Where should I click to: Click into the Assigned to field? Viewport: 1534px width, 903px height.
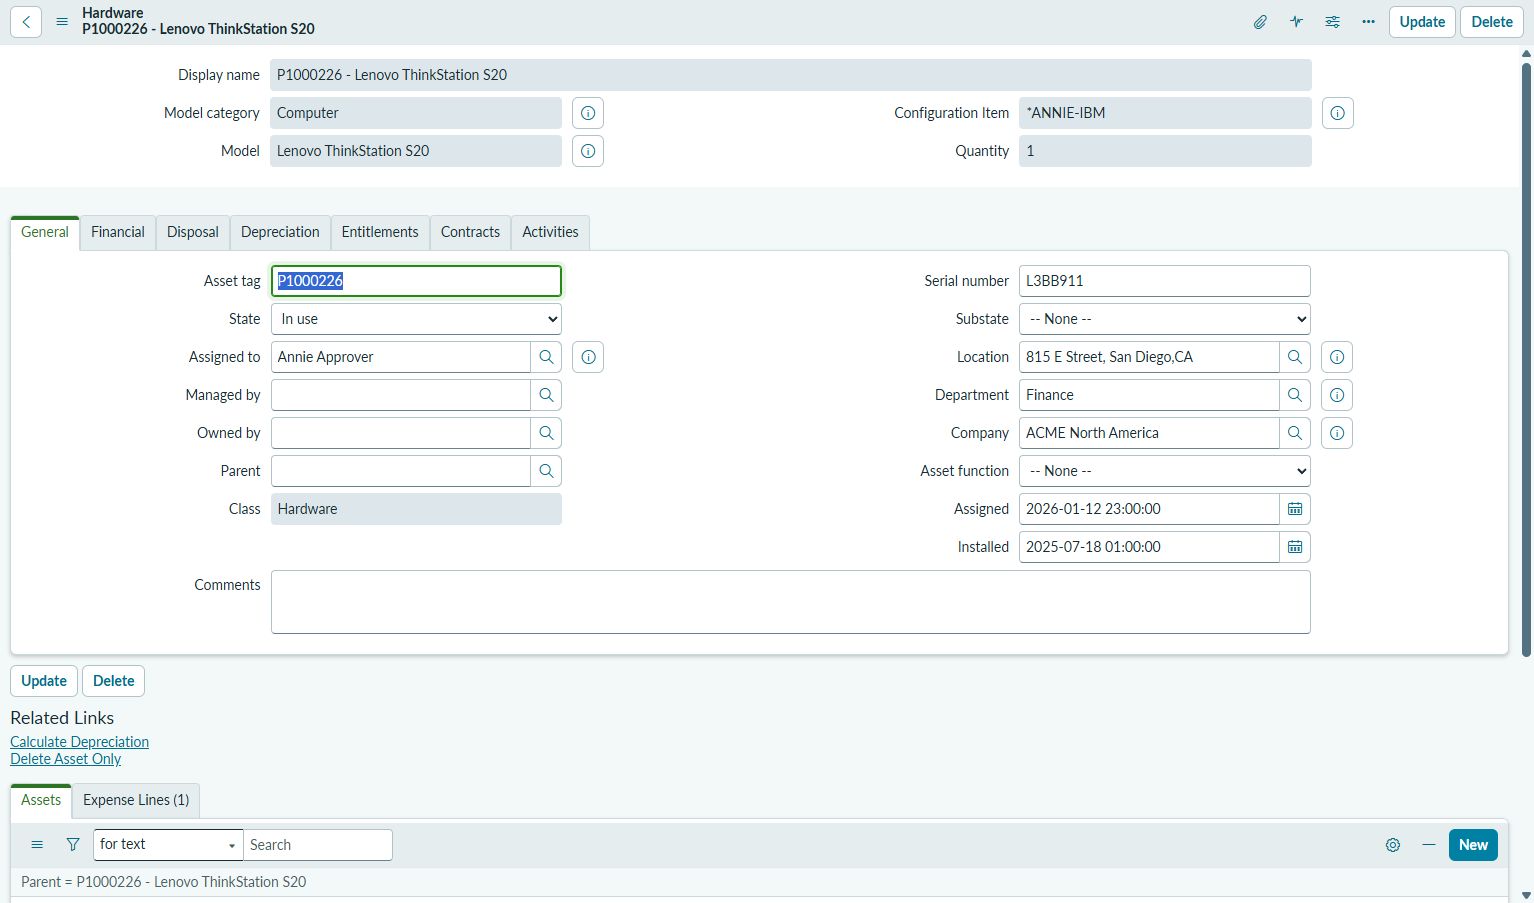click(x=401, y=357)
